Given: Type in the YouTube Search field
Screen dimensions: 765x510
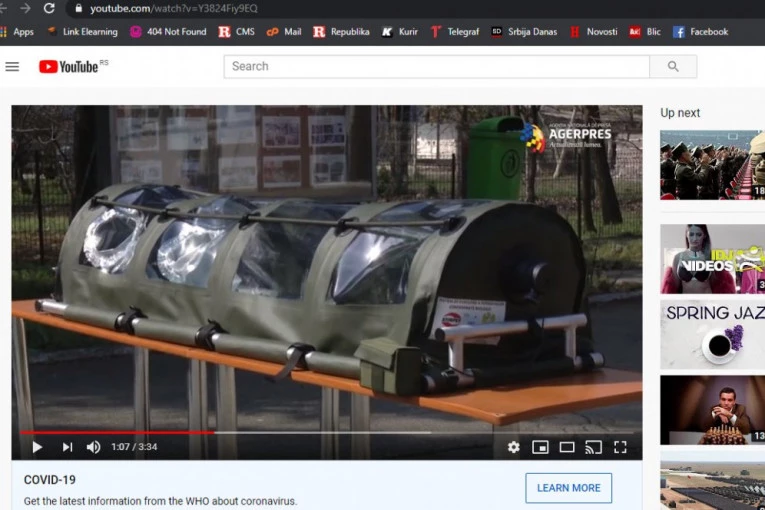Looking at the screenshot, I should click(x=436, y=67).
